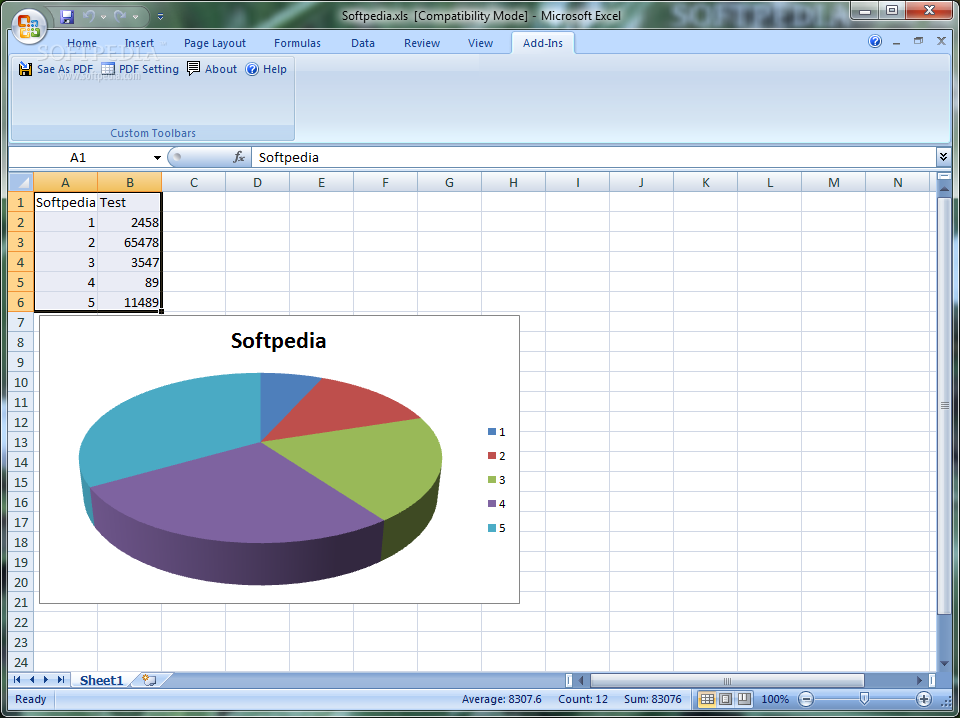Click vertical scrollbar down arrow
Image resolution: width=960 pixels, height=718 pixels.
[x=943, y=663]
